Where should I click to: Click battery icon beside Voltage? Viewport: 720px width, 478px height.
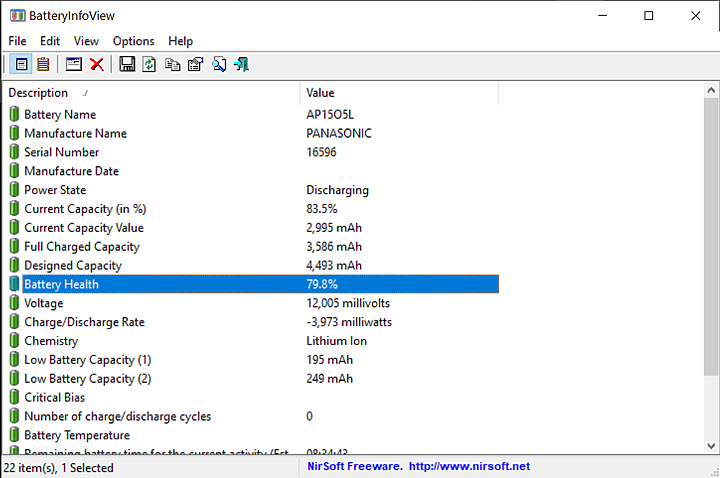(15, 303)
